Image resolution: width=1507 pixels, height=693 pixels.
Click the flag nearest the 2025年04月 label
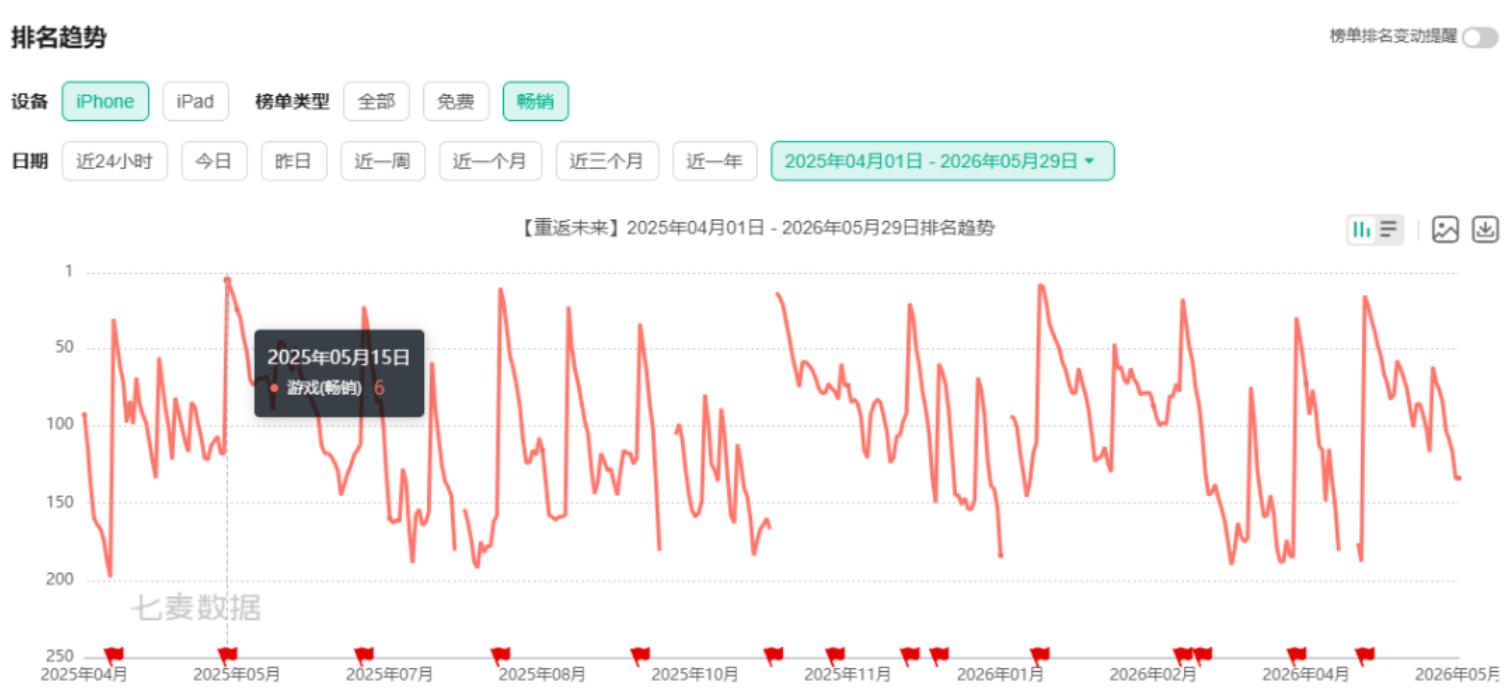pos(114,655)
